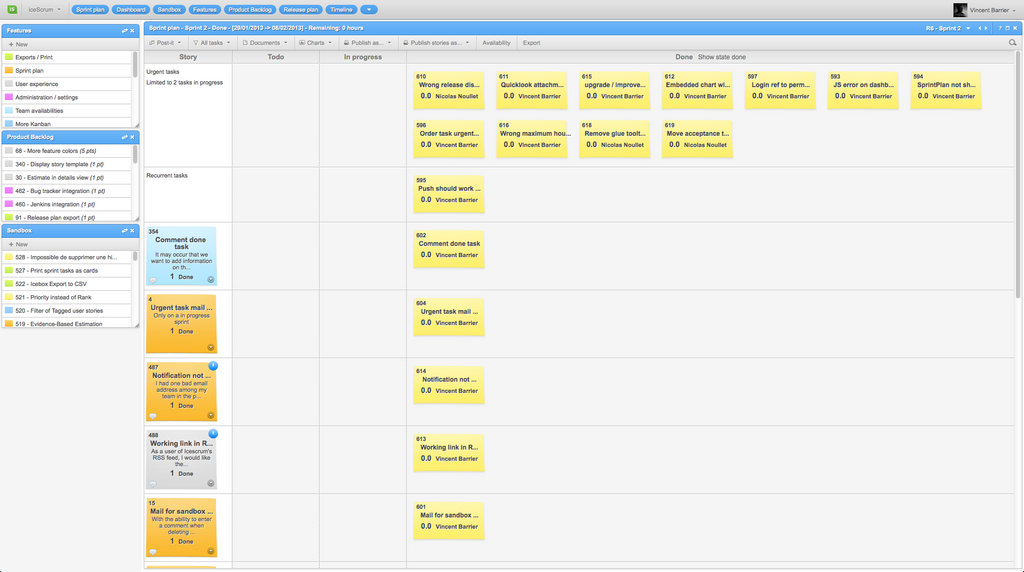The image size is (1024, 572).
Task: Open the story 354 card menu arrow
Action: [x=211, y=279]
